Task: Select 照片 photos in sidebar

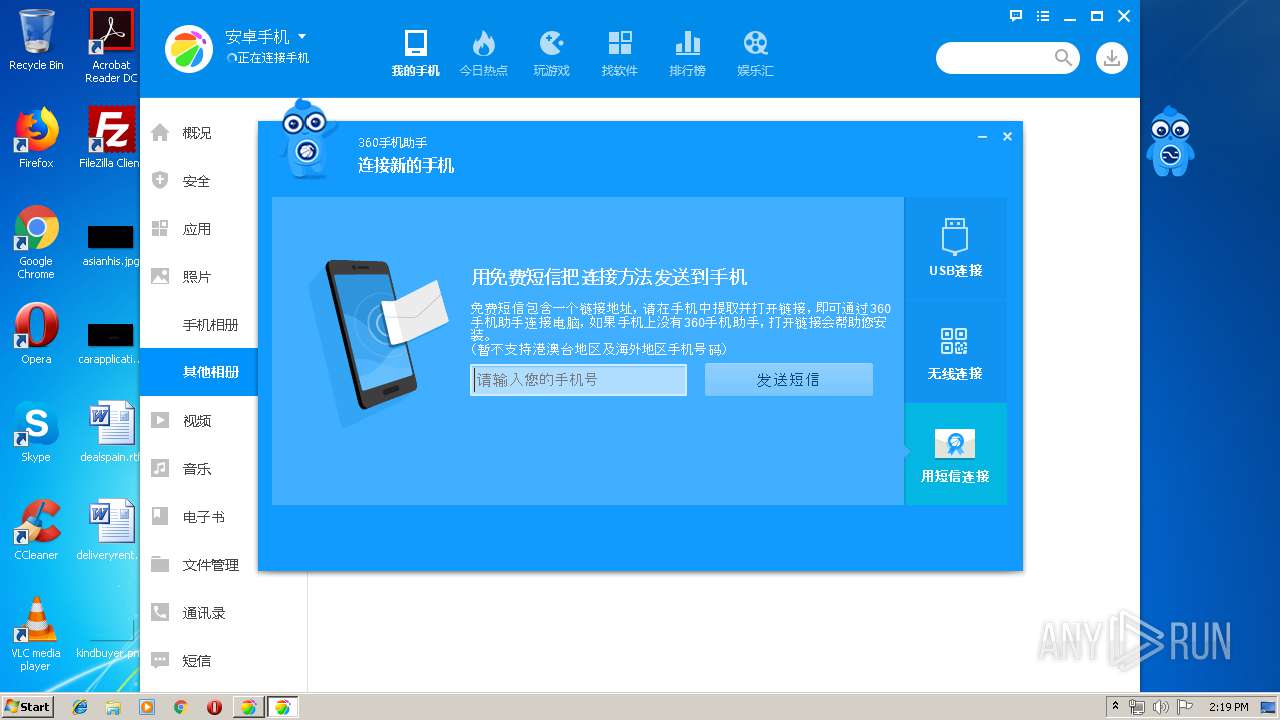Action: (x=198, y=277)
